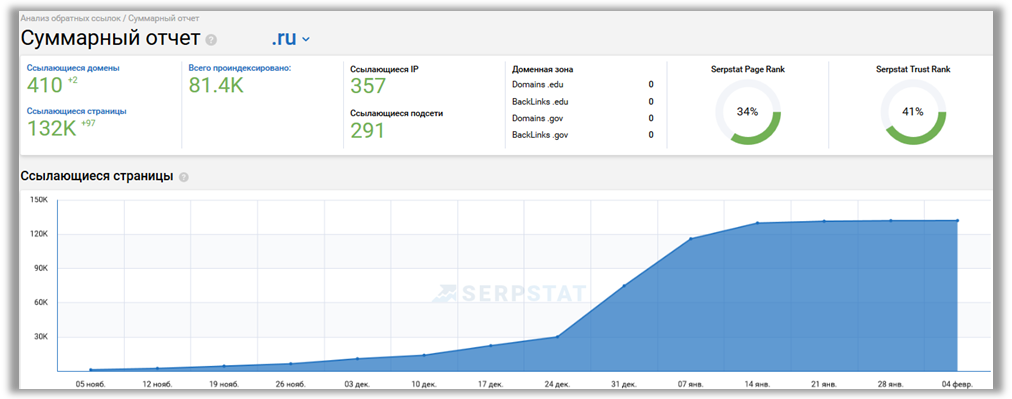Open the help icon beside Суммарный отчет
The width and height of the screenshot is (1012, 399).
click(x=211, y=40)
